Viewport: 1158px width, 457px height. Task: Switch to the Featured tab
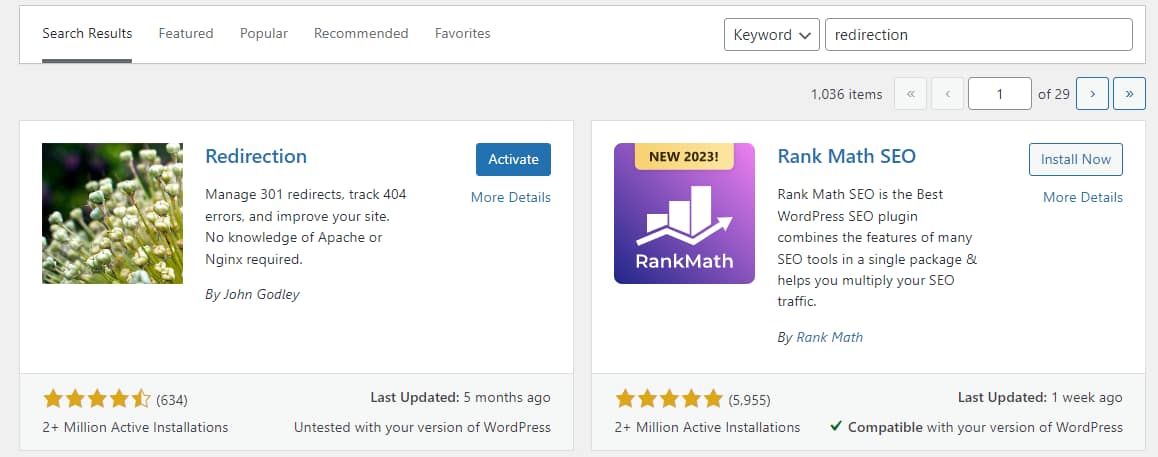click(x=186, y=33)
